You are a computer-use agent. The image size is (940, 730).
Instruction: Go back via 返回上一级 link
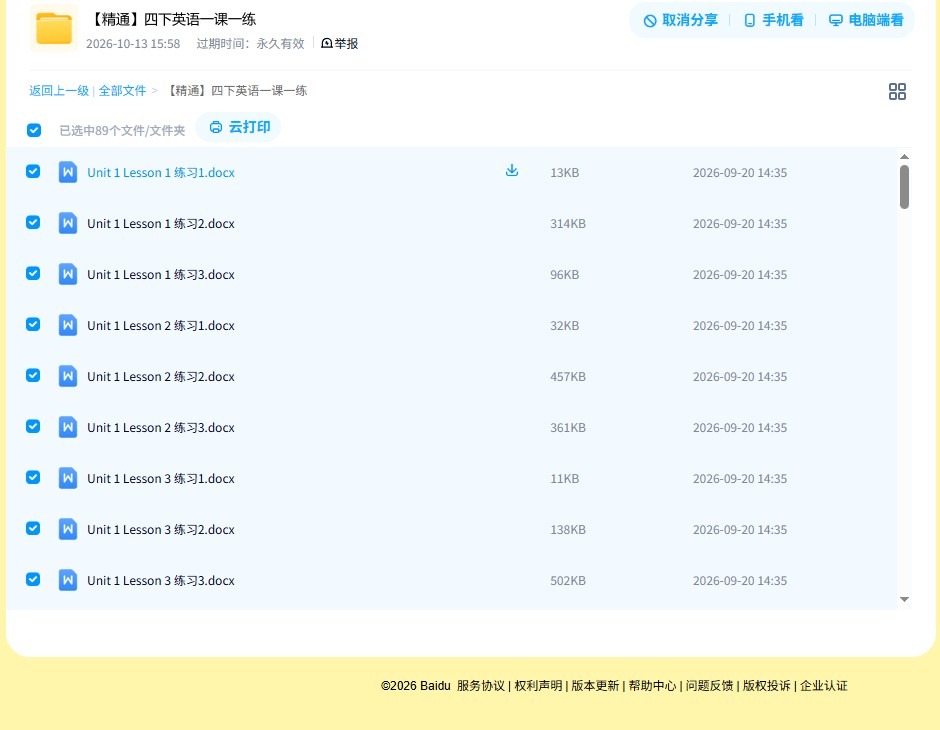59,91
